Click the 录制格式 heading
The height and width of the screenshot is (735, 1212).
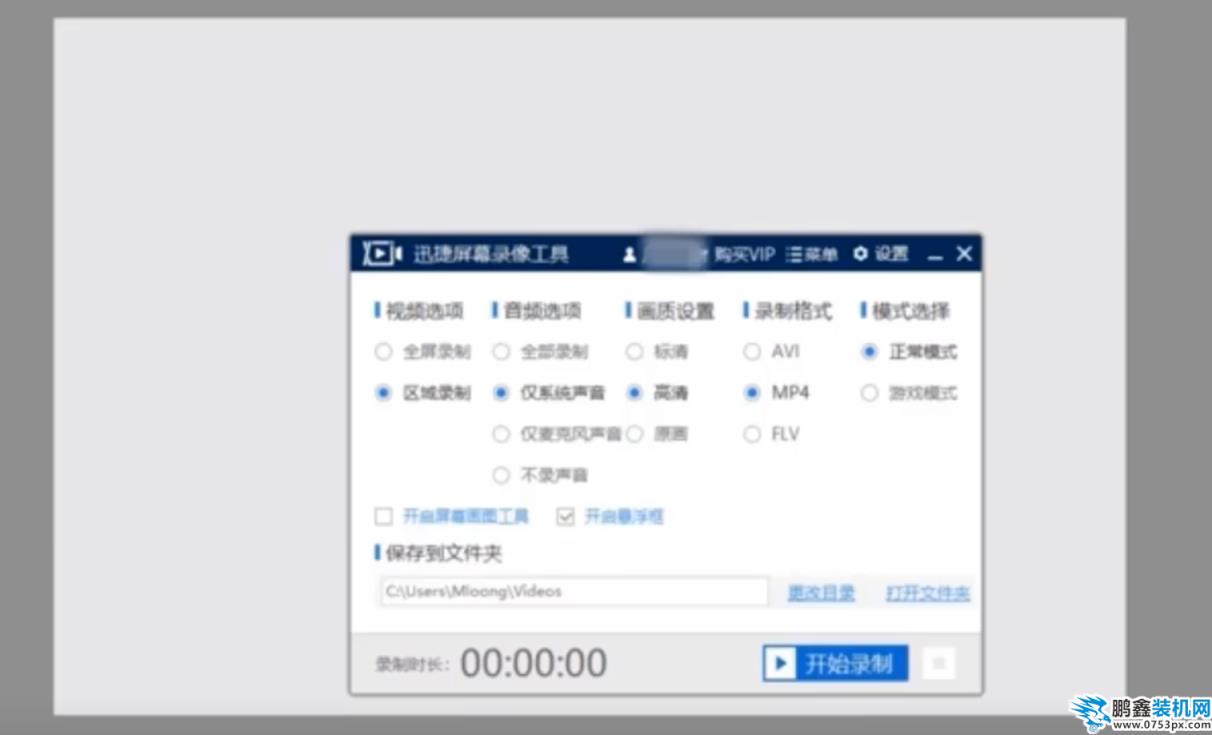793,311
